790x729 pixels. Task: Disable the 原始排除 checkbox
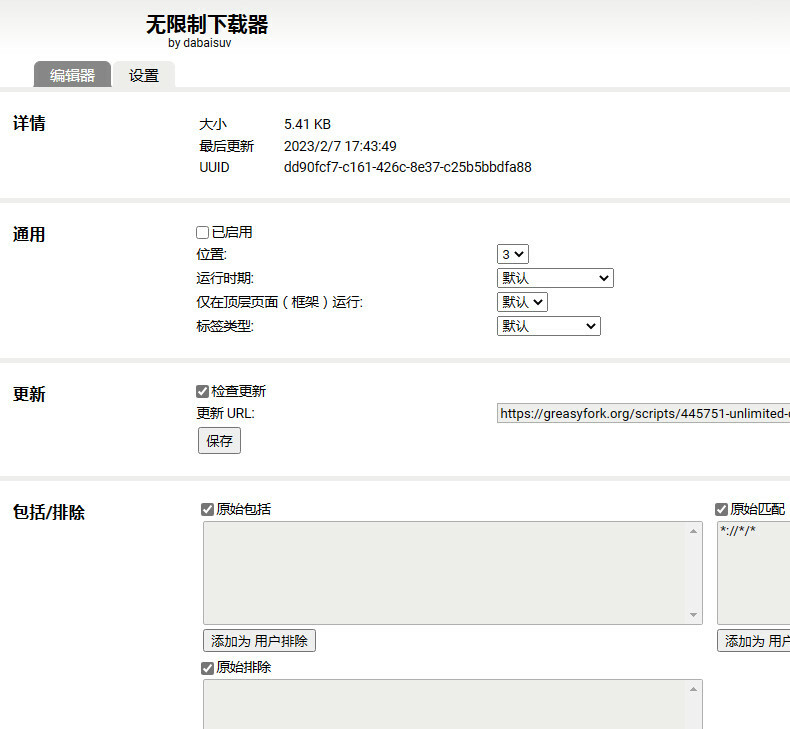[x=208, y=667]
